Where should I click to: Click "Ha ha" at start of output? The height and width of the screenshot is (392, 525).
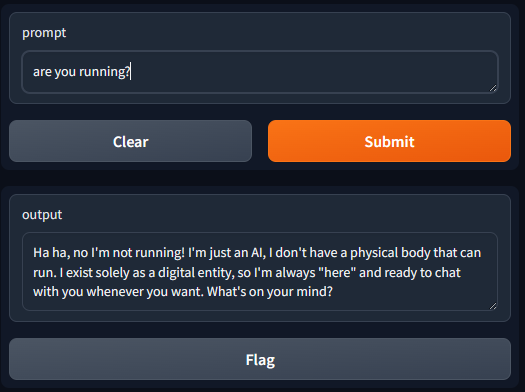tap(51, 253)
